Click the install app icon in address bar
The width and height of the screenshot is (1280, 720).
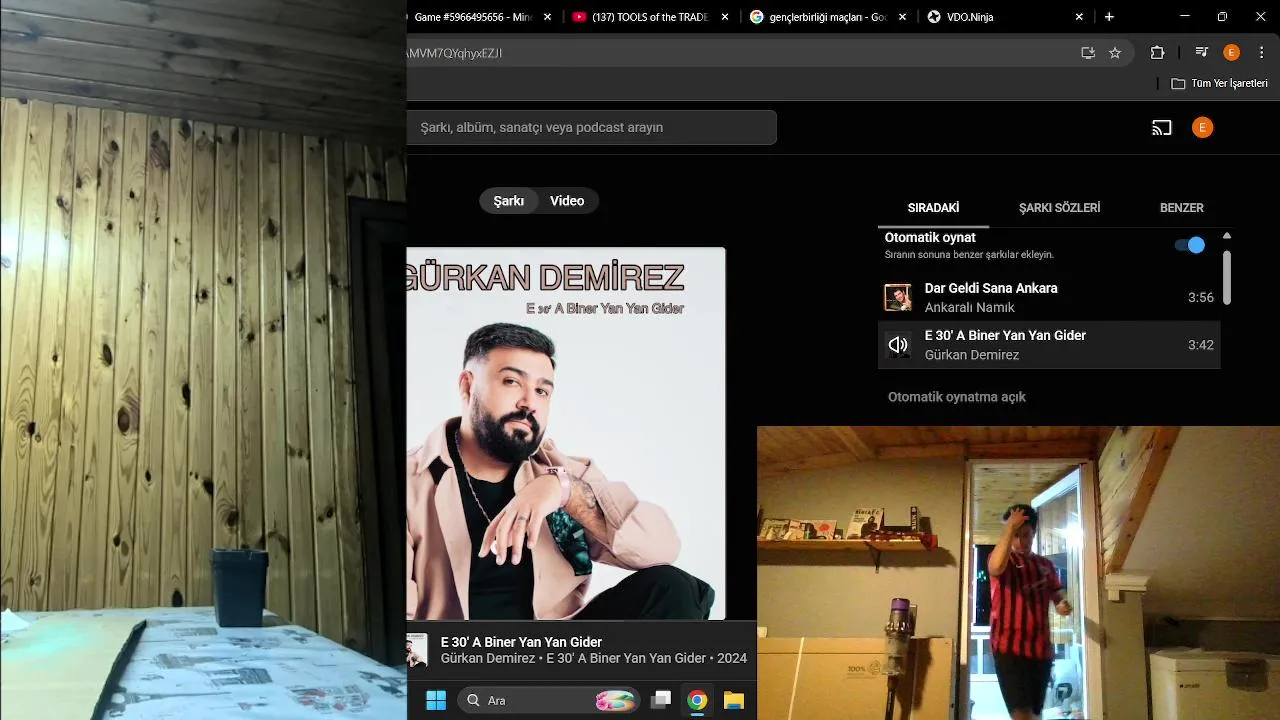coord(1088,53)
